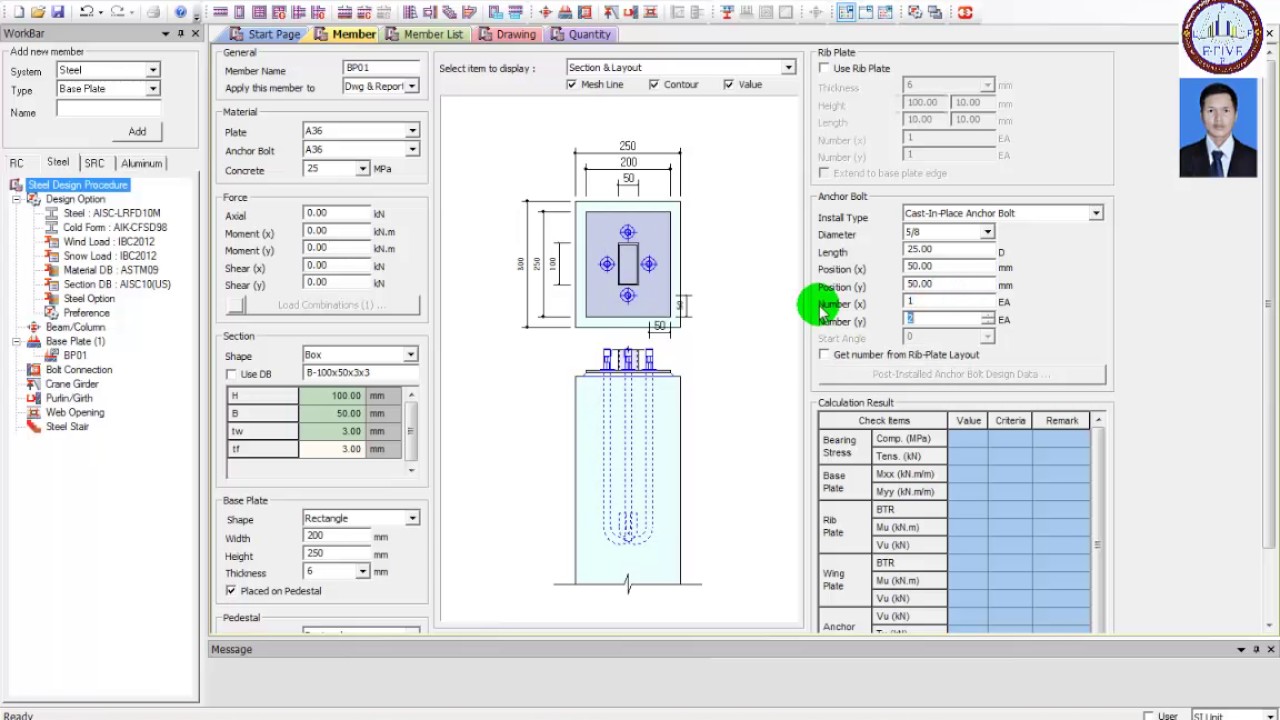Click the Cold Form : AIK-CFSD98 tree icon
Image resolution: width=1280 pixels, height=720 pixels.
click(52, 227)
